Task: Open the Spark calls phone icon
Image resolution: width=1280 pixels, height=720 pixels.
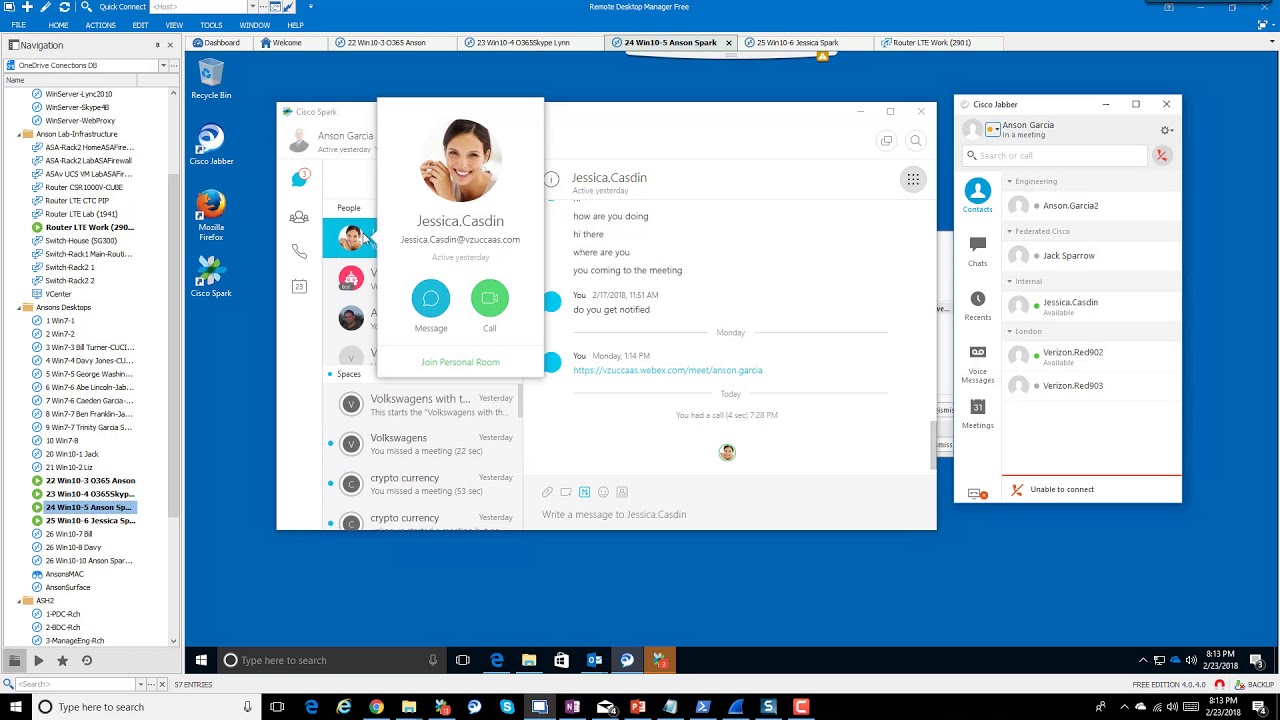Action: pos(299,251)
